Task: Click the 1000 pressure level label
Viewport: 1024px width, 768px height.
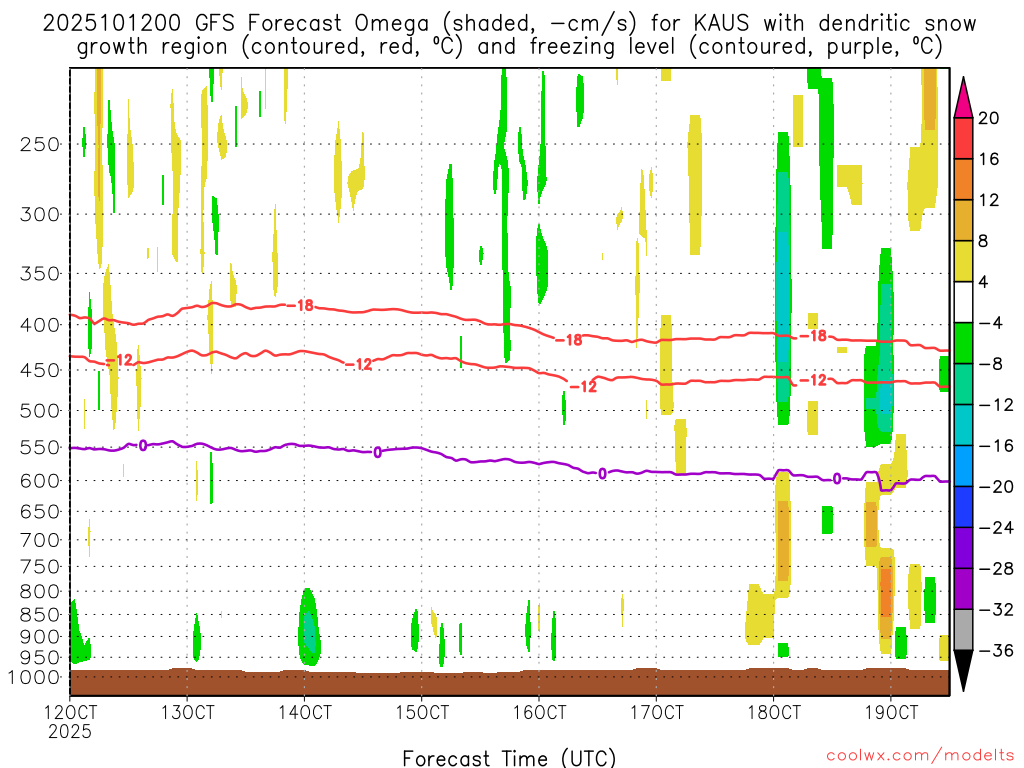Action: (34, 677)
